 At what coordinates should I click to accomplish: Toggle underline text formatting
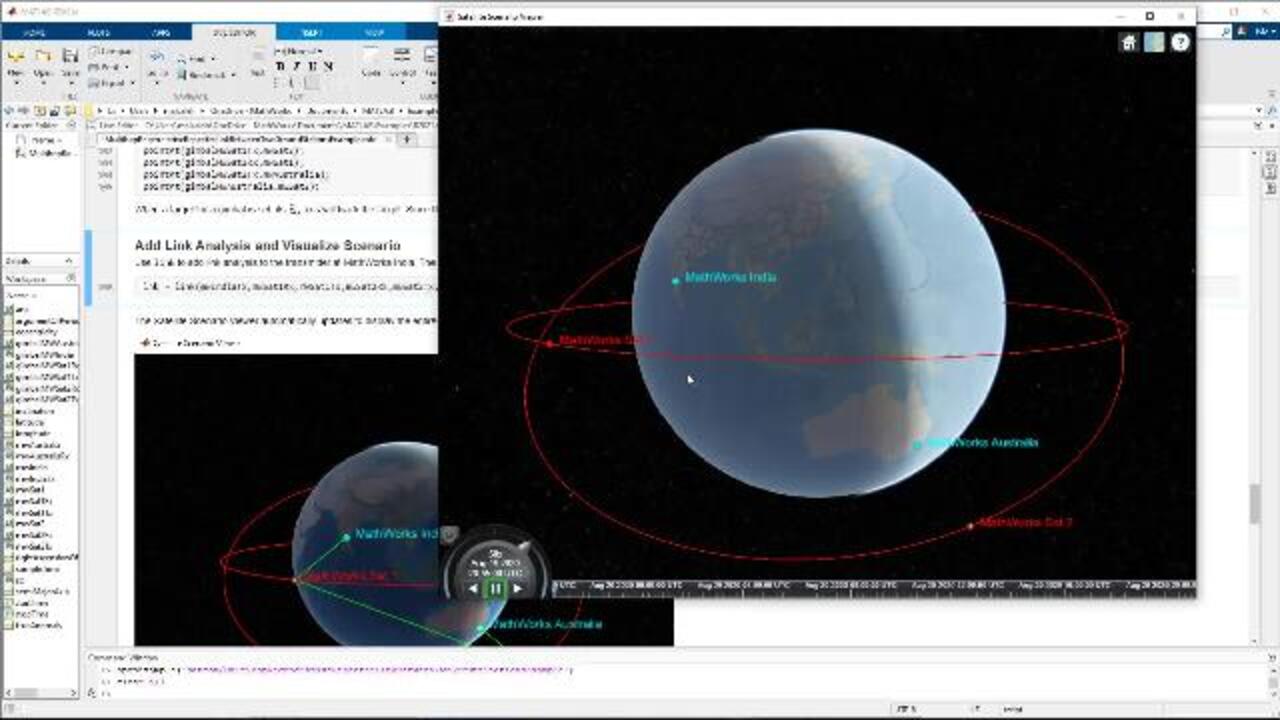313,67
